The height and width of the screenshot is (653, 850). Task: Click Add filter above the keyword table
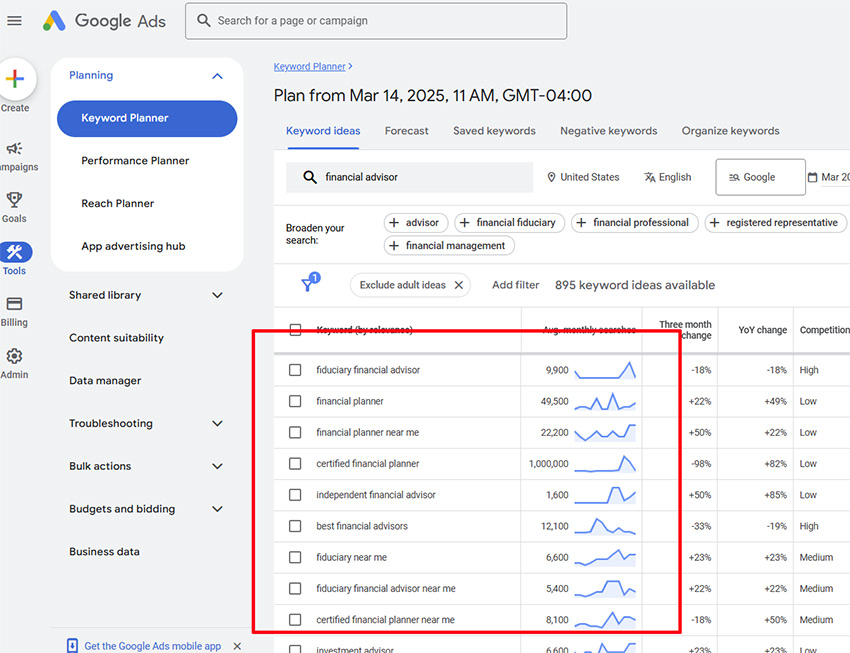point(515,284)
